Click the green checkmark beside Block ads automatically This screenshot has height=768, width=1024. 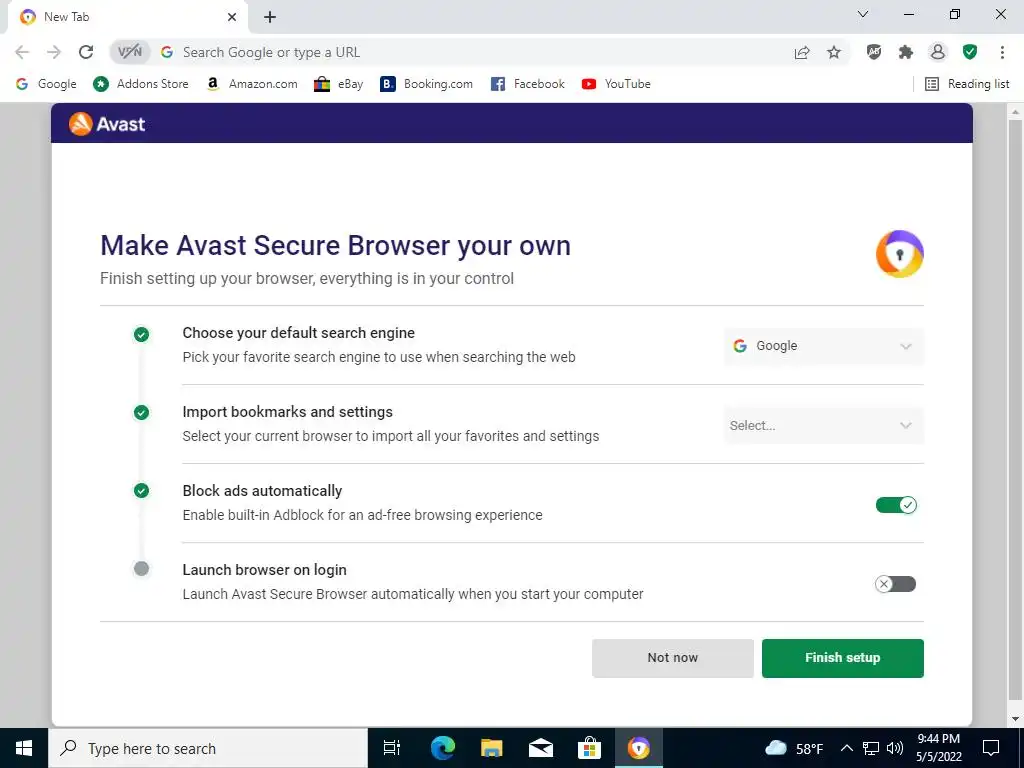pyautogui.click(x=141, y=490)
